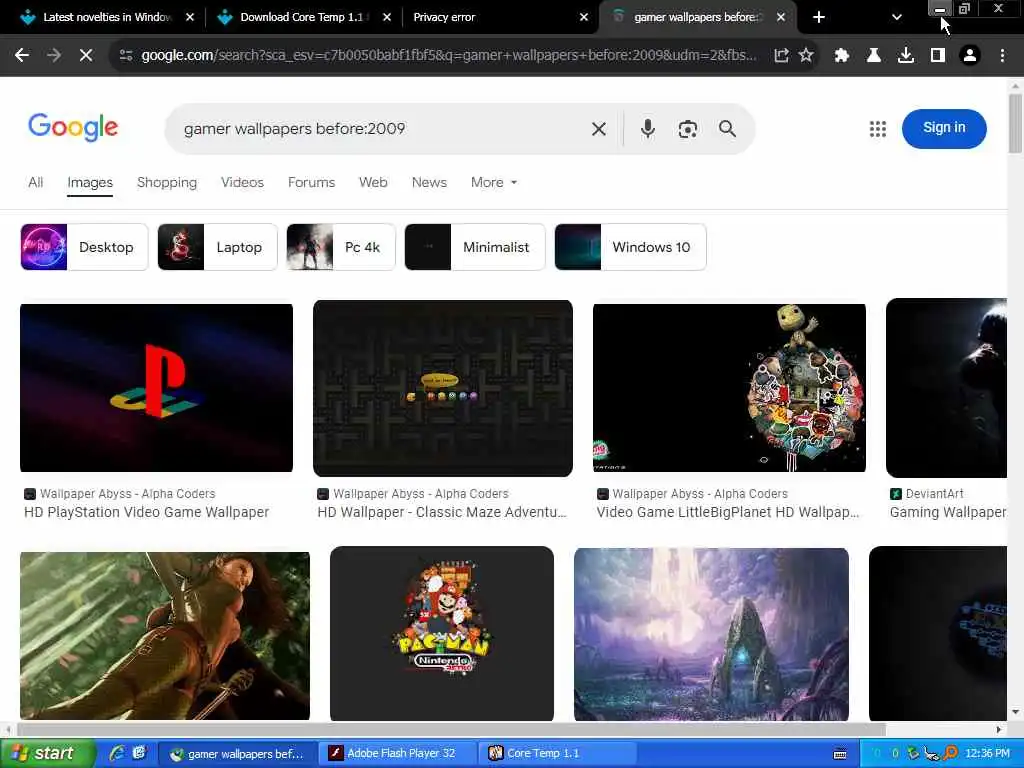Open the tab search dropdown chevron
This screenshot has width=1024, height=768.
(x=897, y=18)
